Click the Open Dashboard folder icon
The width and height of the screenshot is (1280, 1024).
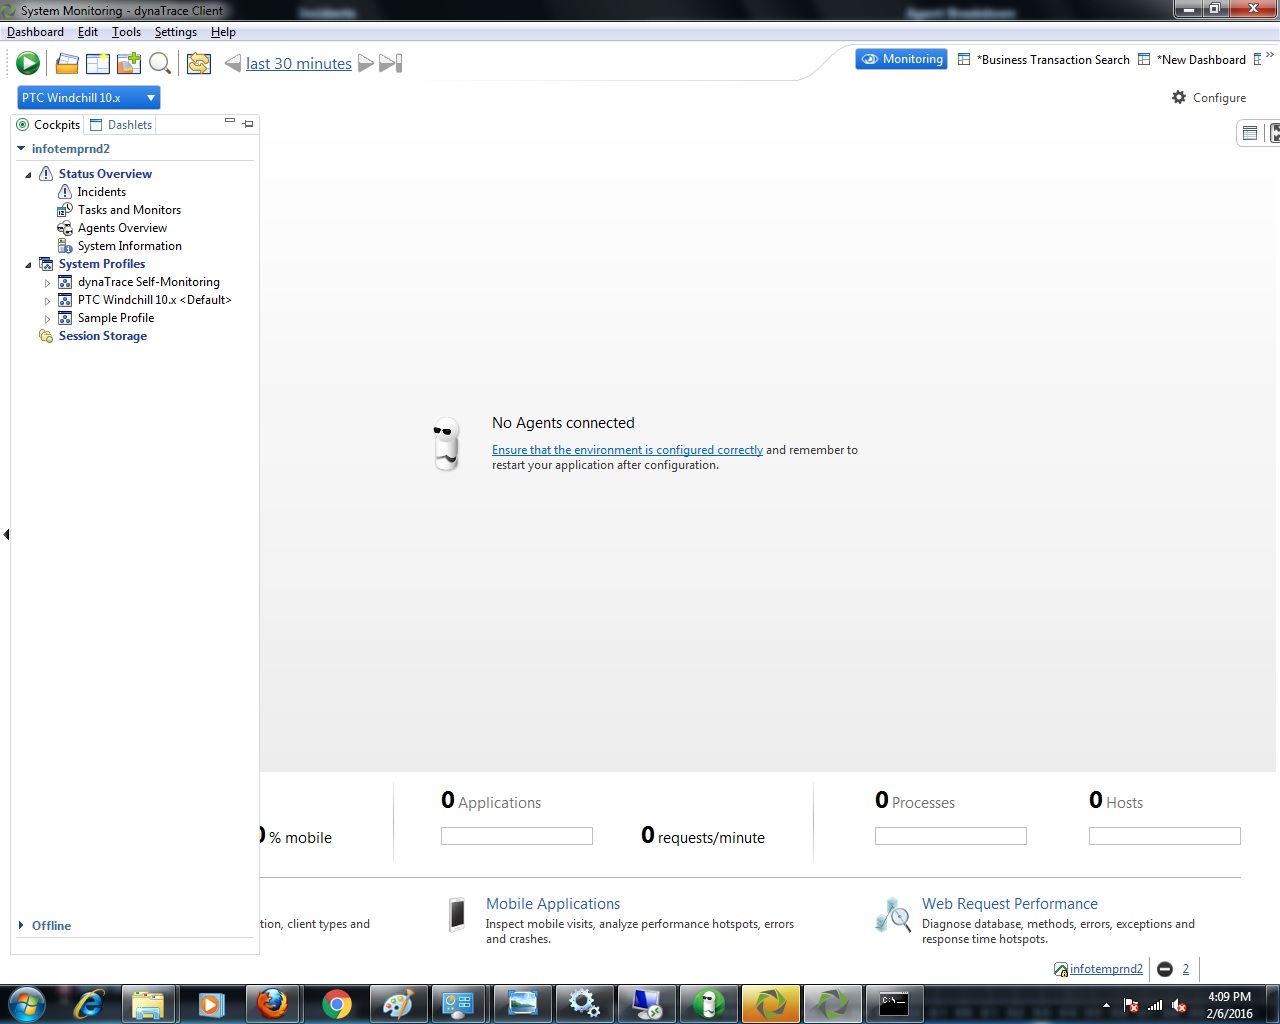click(67, 63)
